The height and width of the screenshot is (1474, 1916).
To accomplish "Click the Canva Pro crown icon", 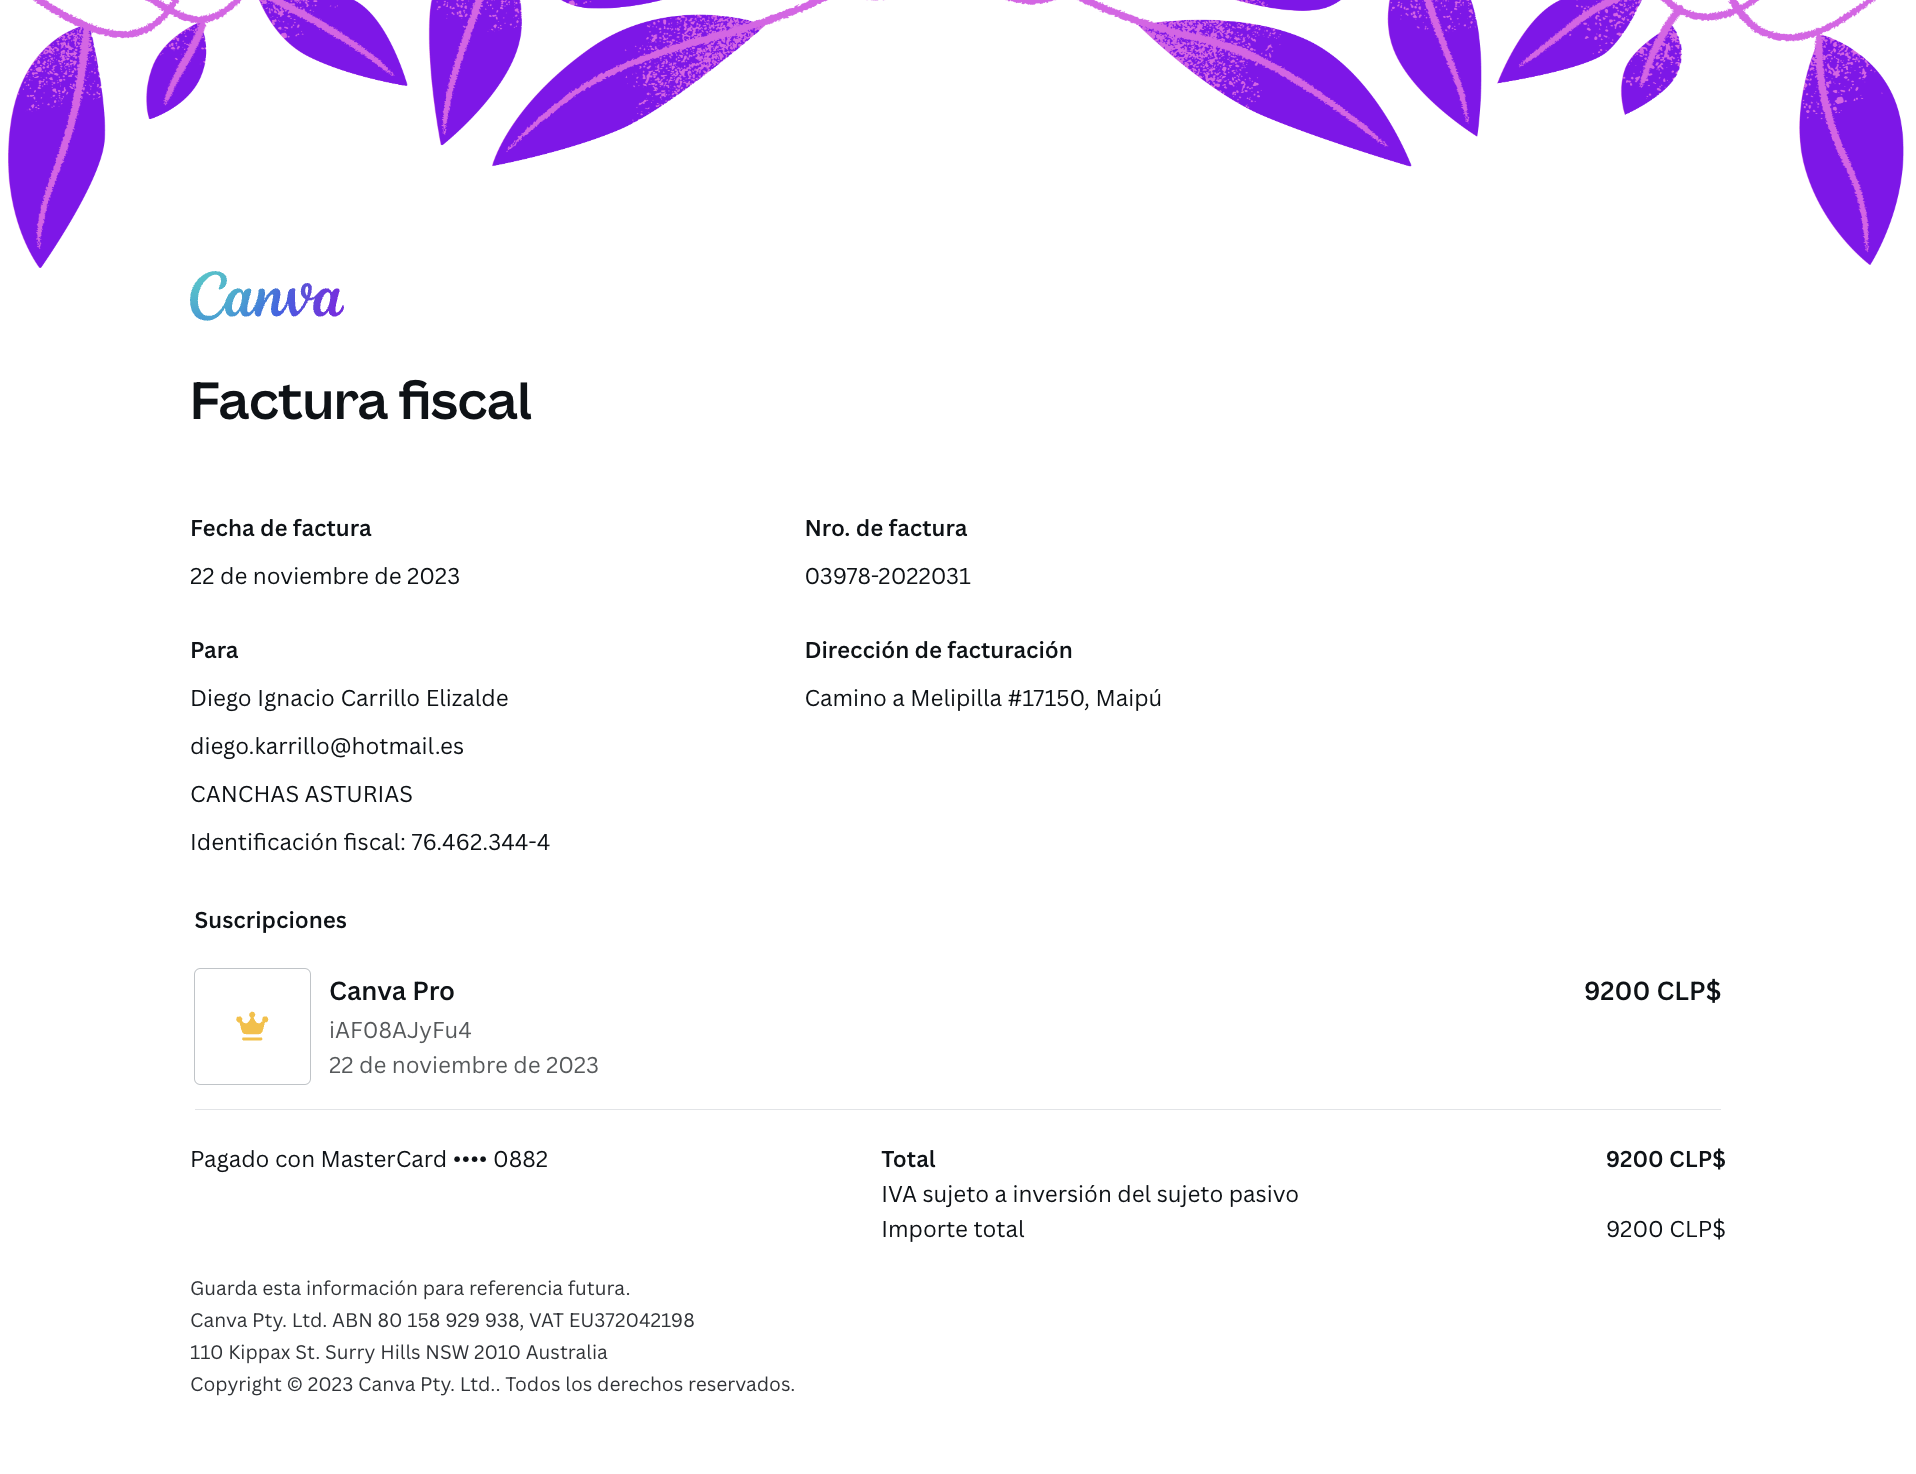I will (252, 1026).
